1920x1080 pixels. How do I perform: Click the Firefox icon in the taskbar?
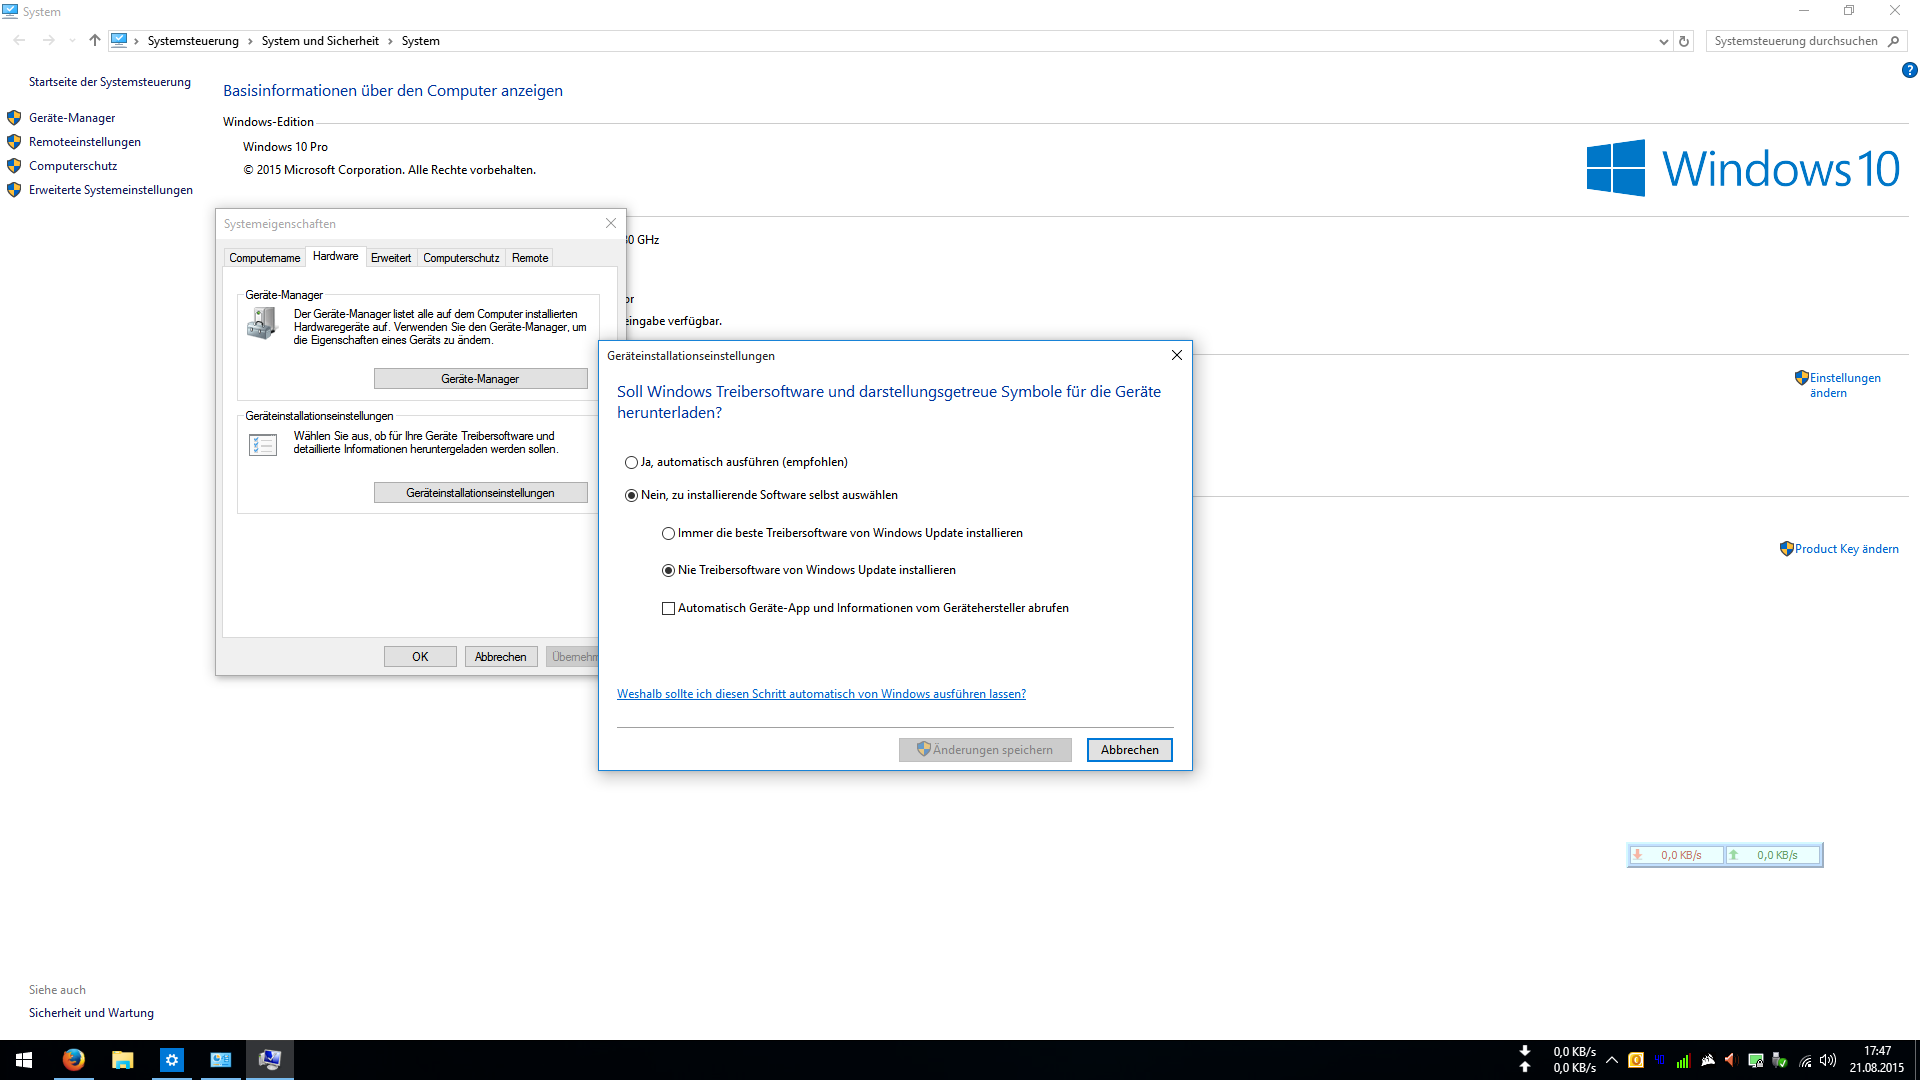pyautogui.click(x=73, y=1060)
